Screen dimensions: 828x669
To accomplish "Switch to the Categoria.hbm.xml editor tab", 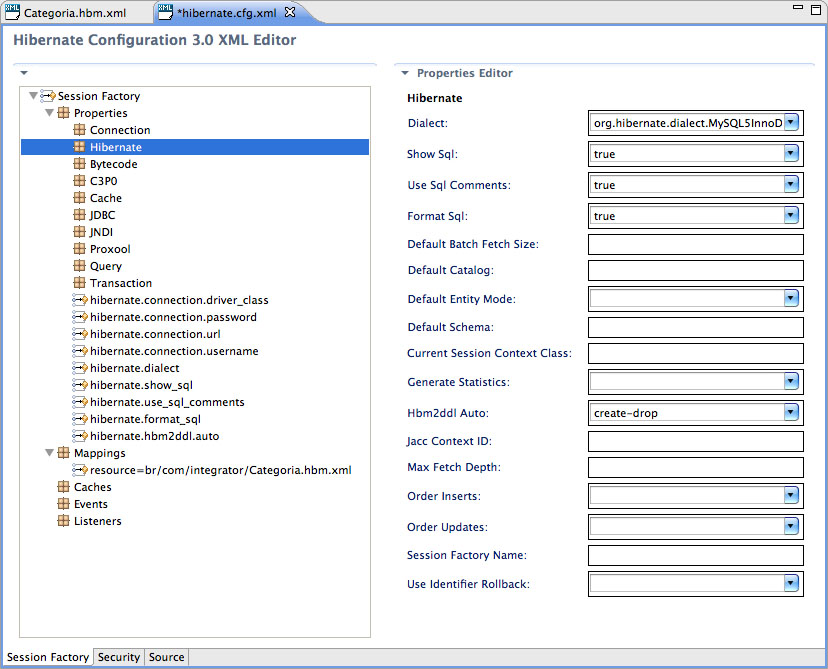I will [x=74, y=13].
